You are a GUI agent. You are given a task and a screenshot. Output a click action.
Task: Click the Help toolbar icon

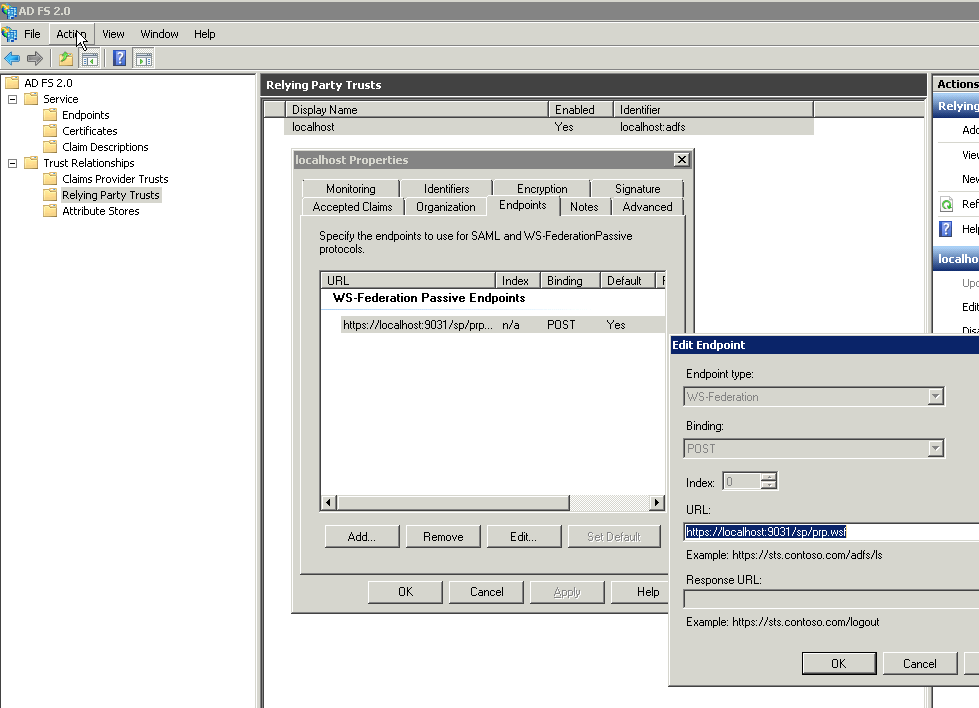(x=118, y=57)
